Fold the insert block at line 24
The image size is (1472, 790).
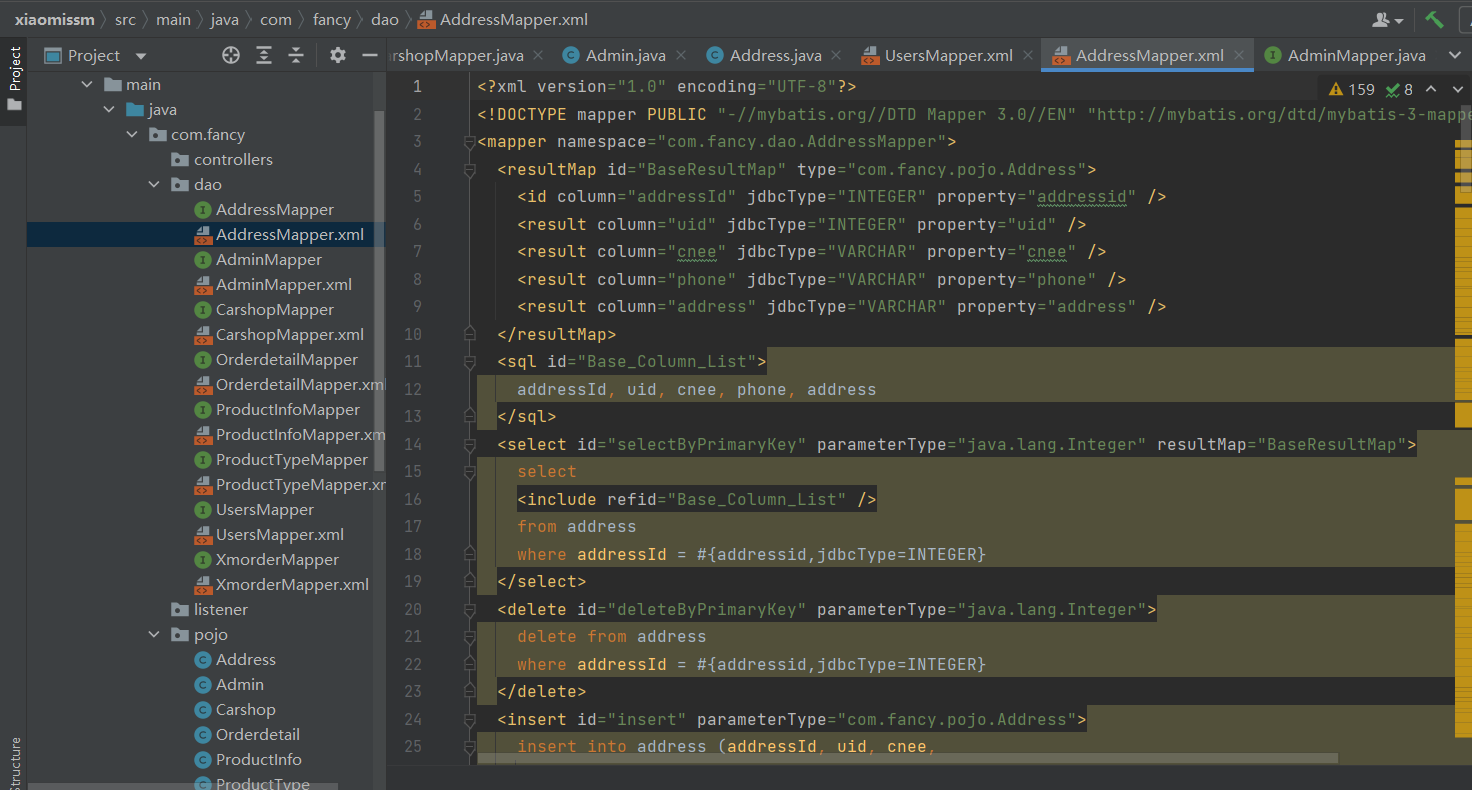pyautogui.click(x=469, y=720)
